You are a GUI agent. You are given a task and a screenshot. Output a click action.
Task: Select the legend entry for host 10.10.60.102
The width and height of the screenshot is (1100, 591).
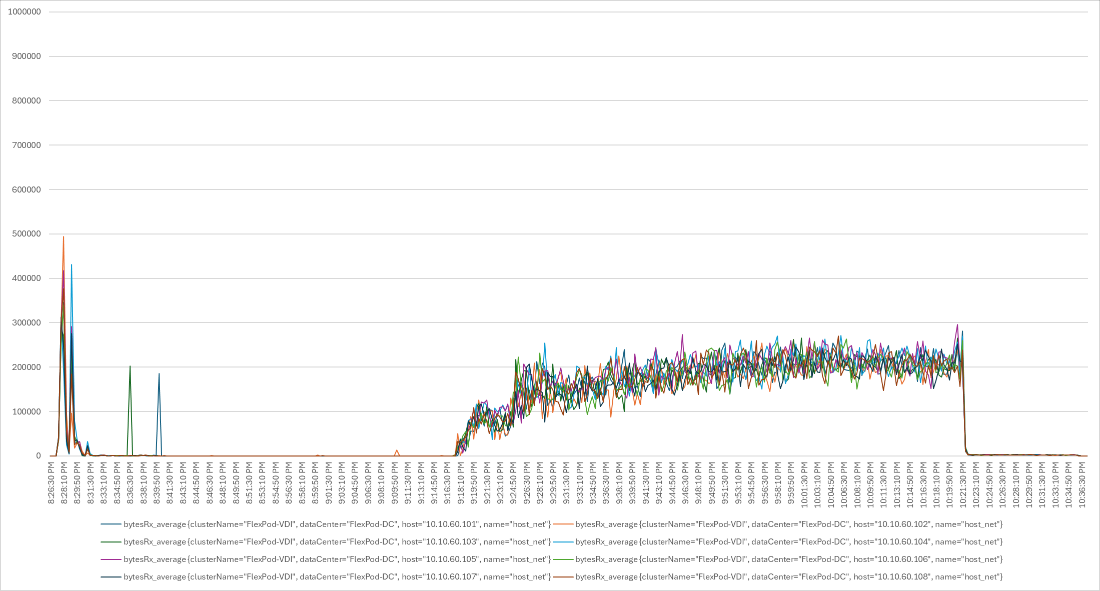(x=777, y=524)
